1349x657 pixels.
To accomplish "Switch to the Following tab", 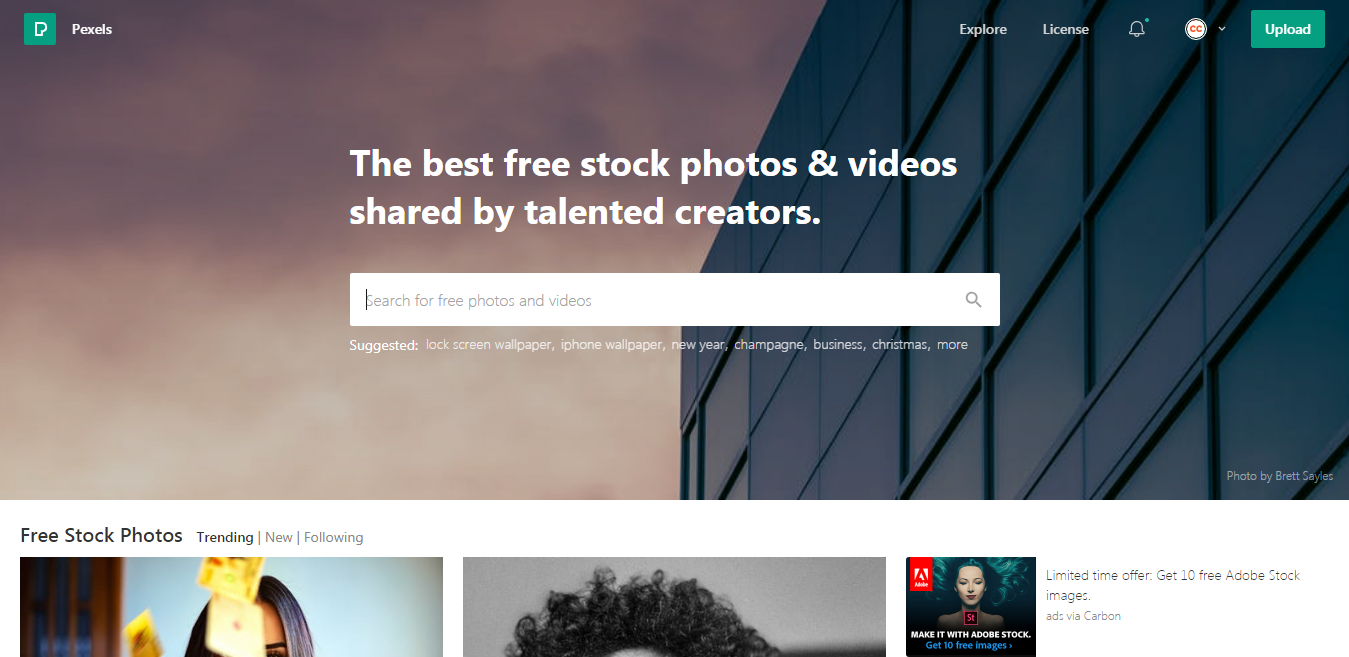I will point(333,537).
